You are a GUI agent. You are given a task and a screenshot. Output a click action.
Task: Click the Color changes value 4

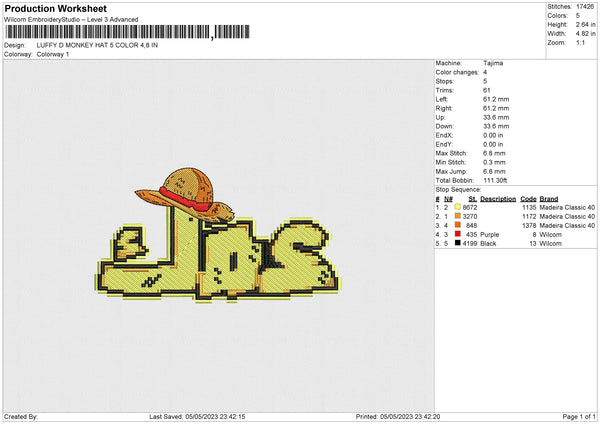(485, 72)
